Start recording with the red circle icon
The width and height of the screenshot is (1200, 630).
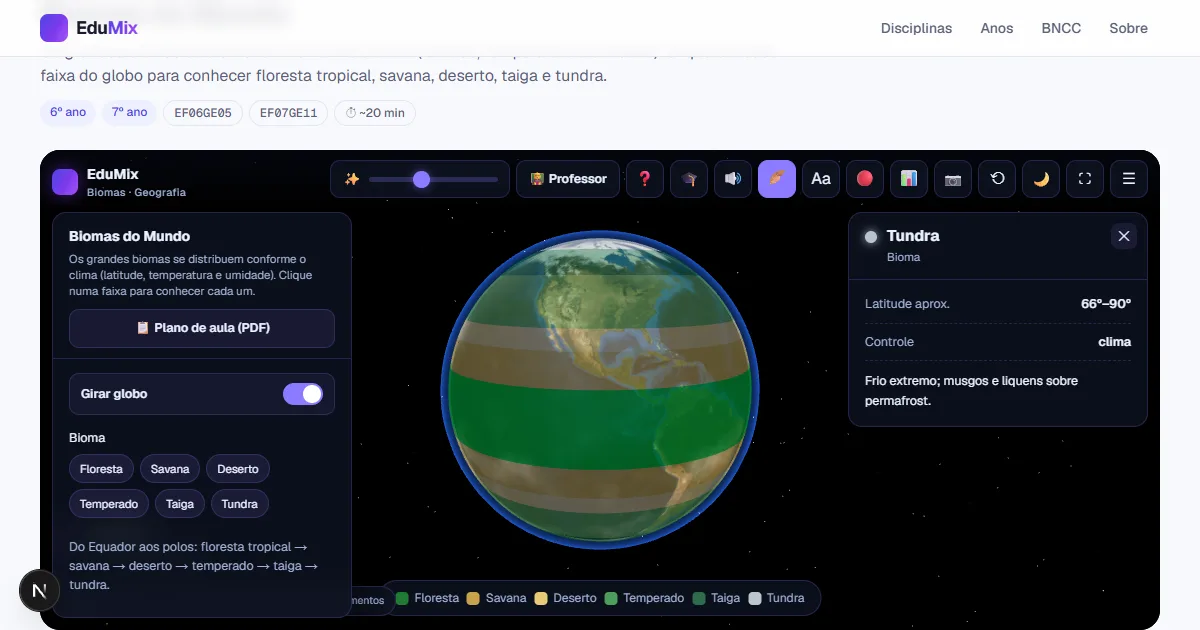coord(865,179)
